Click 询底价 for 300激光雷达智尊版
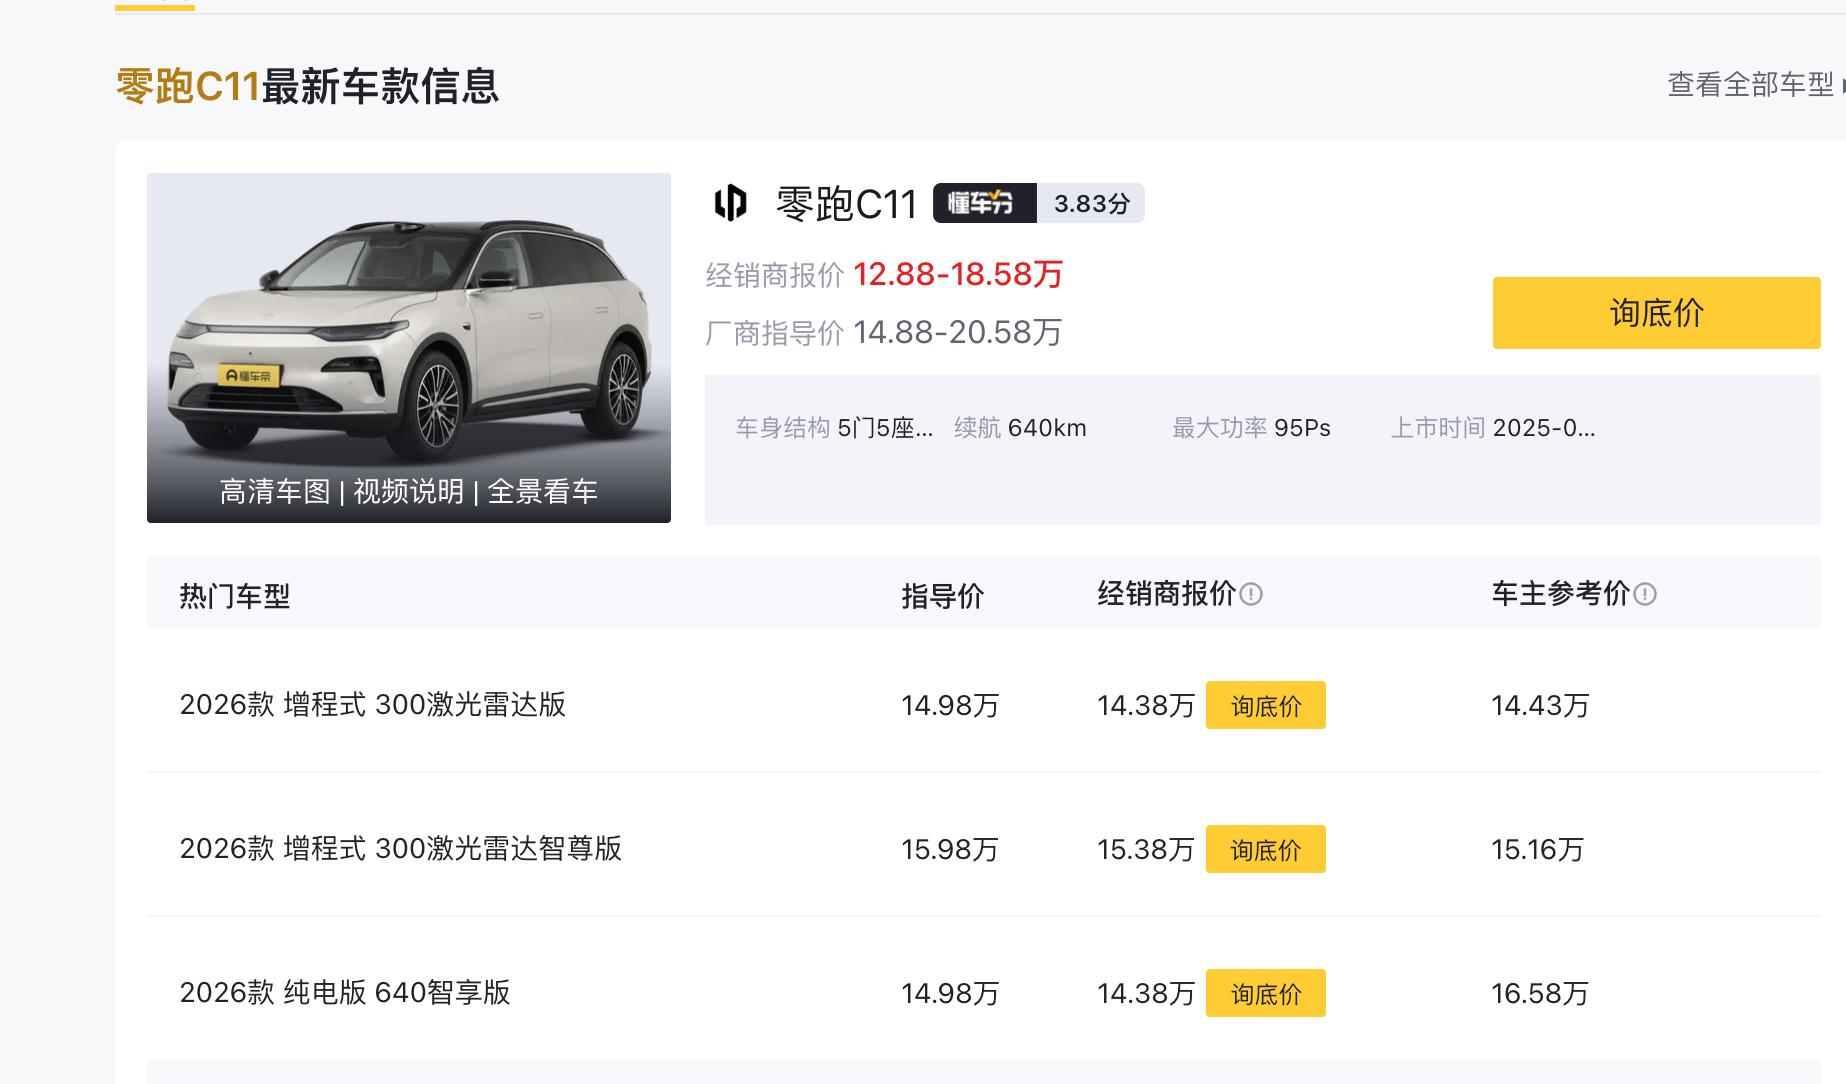The height and width of the screenshot is (1084, 1846). (1265, 850)
